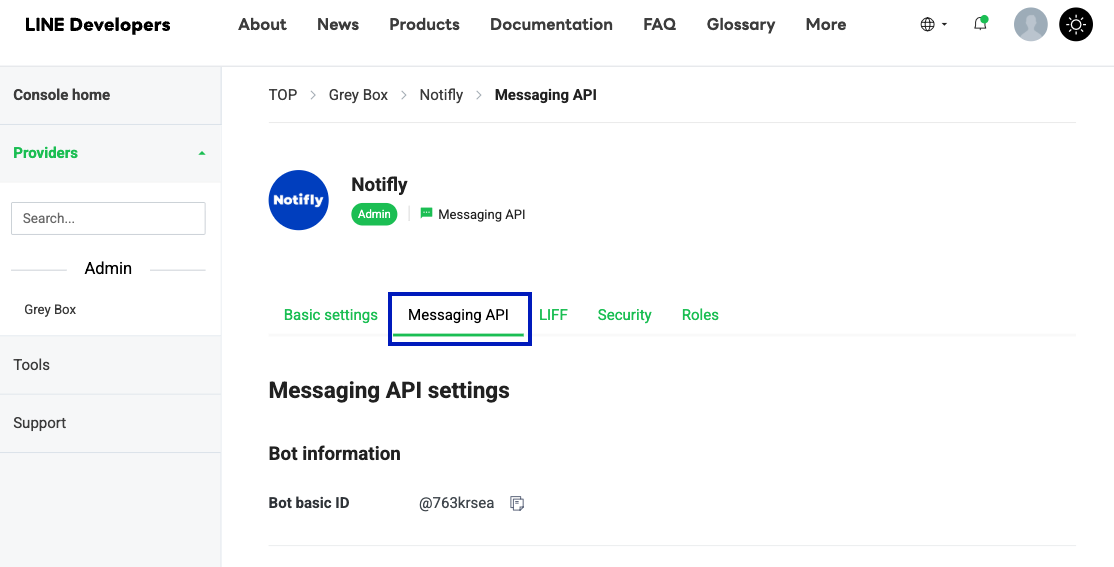Click the Messaging API settings heading

tap(389, 390)
